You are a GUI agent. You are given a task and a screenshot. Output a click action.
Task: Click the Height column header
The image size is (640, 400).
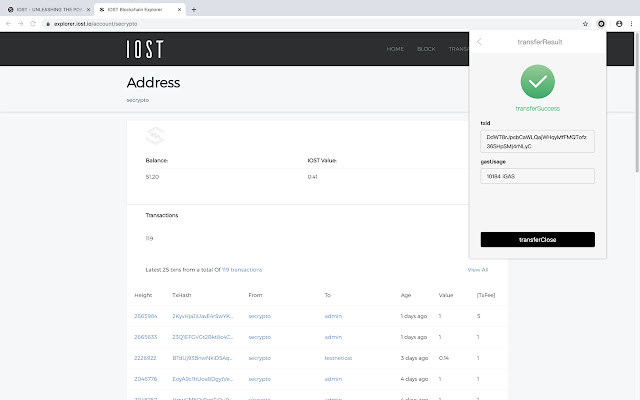click(143, 295)
